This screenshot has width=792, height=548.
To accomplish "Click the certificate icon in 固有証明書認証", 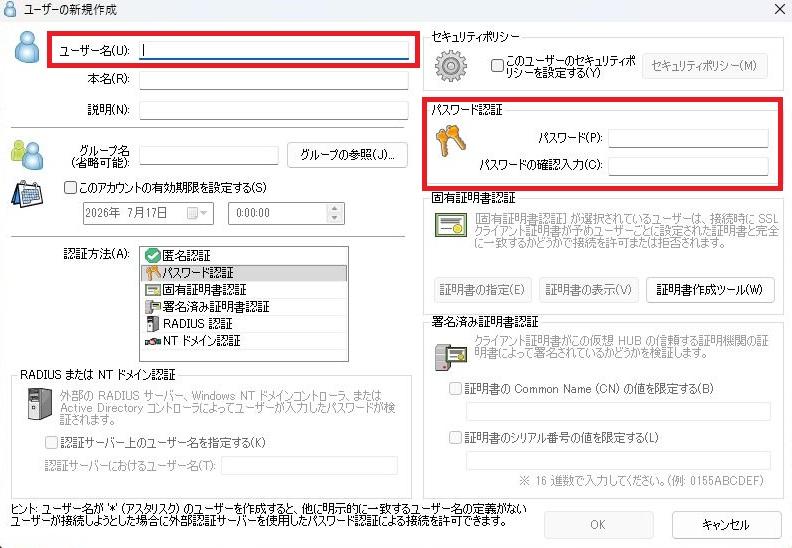I will 451,225.
